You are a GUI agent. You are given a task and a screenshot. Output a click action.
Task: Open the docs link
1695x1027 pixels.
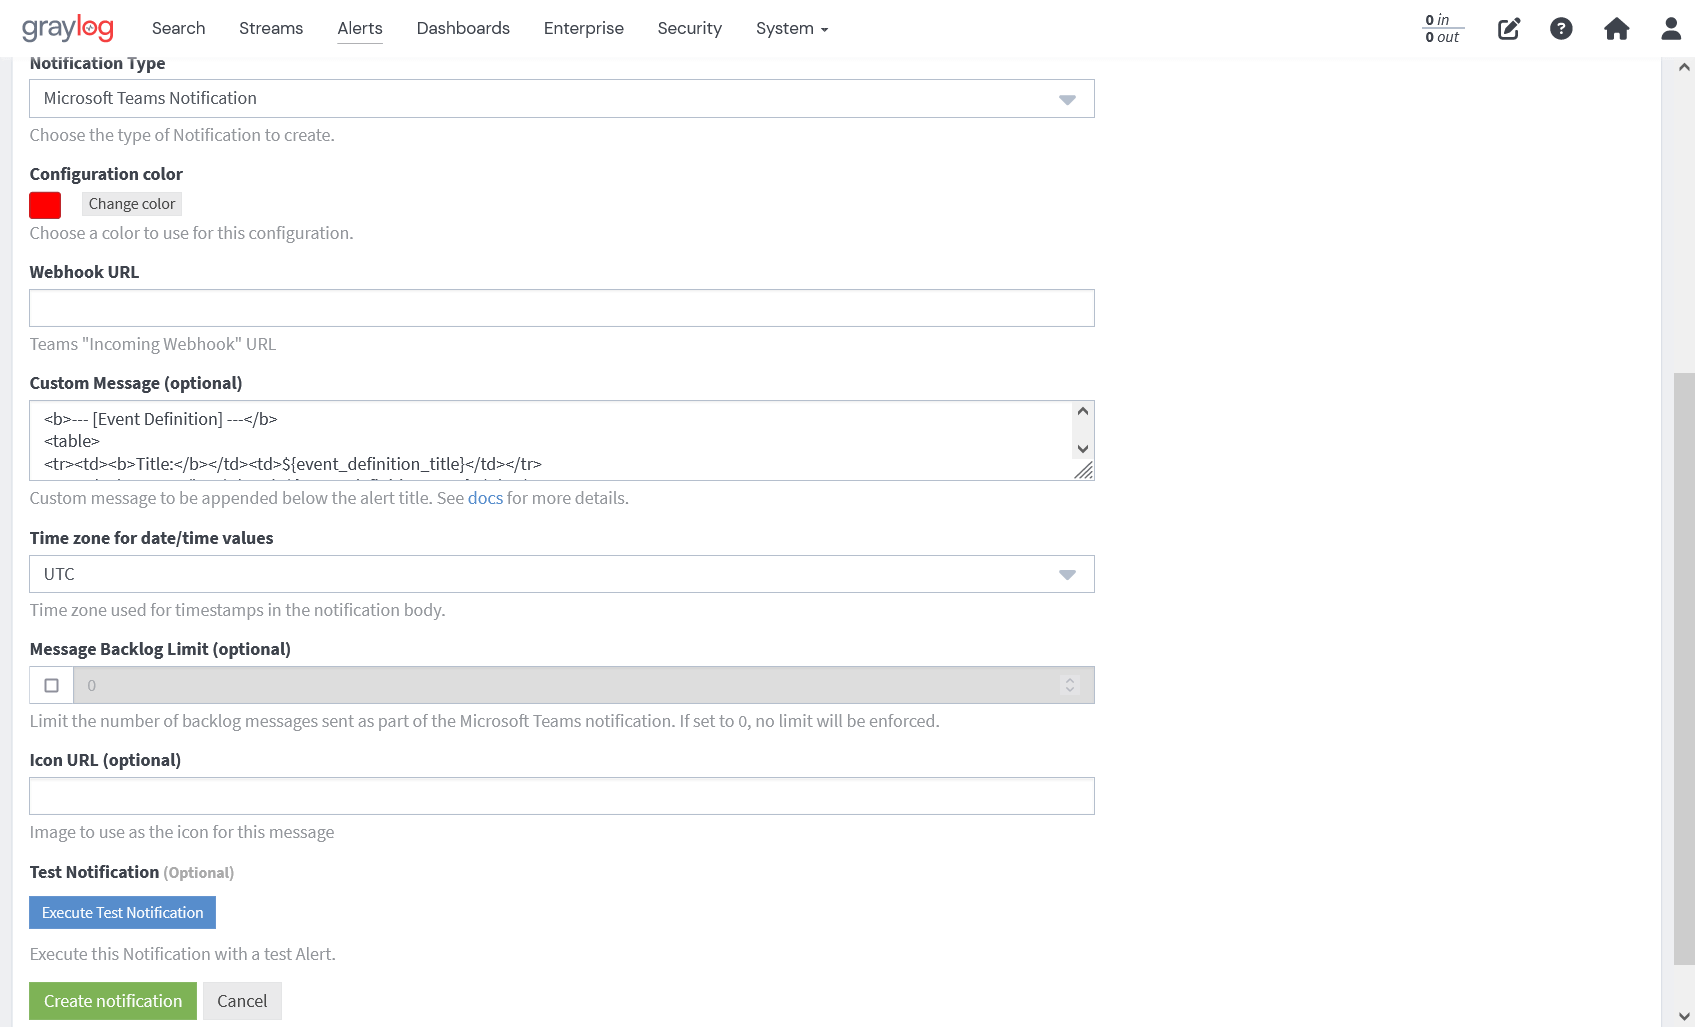[x=485, y=498]
